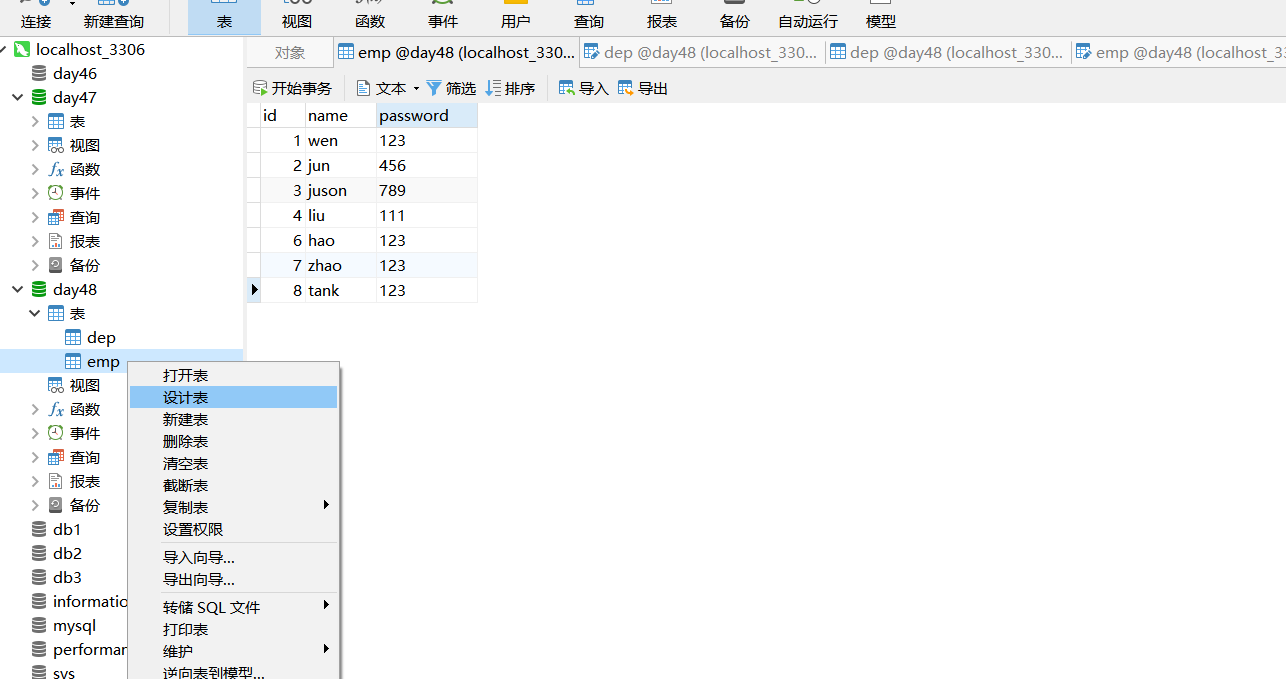1286x679 pixels.
Task: Click the 开始事务 button
Action: [x=292, y=88]
